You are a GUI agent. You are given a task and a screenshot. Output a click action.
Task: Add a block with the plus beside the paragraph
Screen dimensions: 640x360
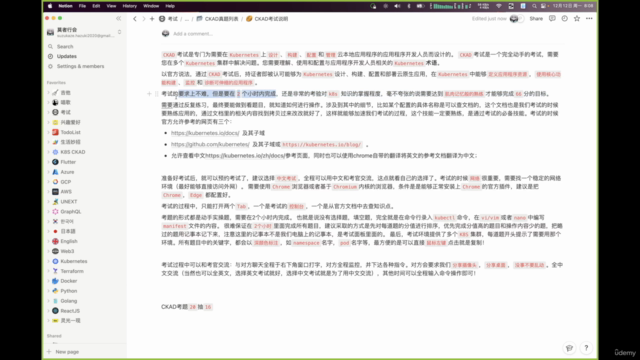pos(149,94)
